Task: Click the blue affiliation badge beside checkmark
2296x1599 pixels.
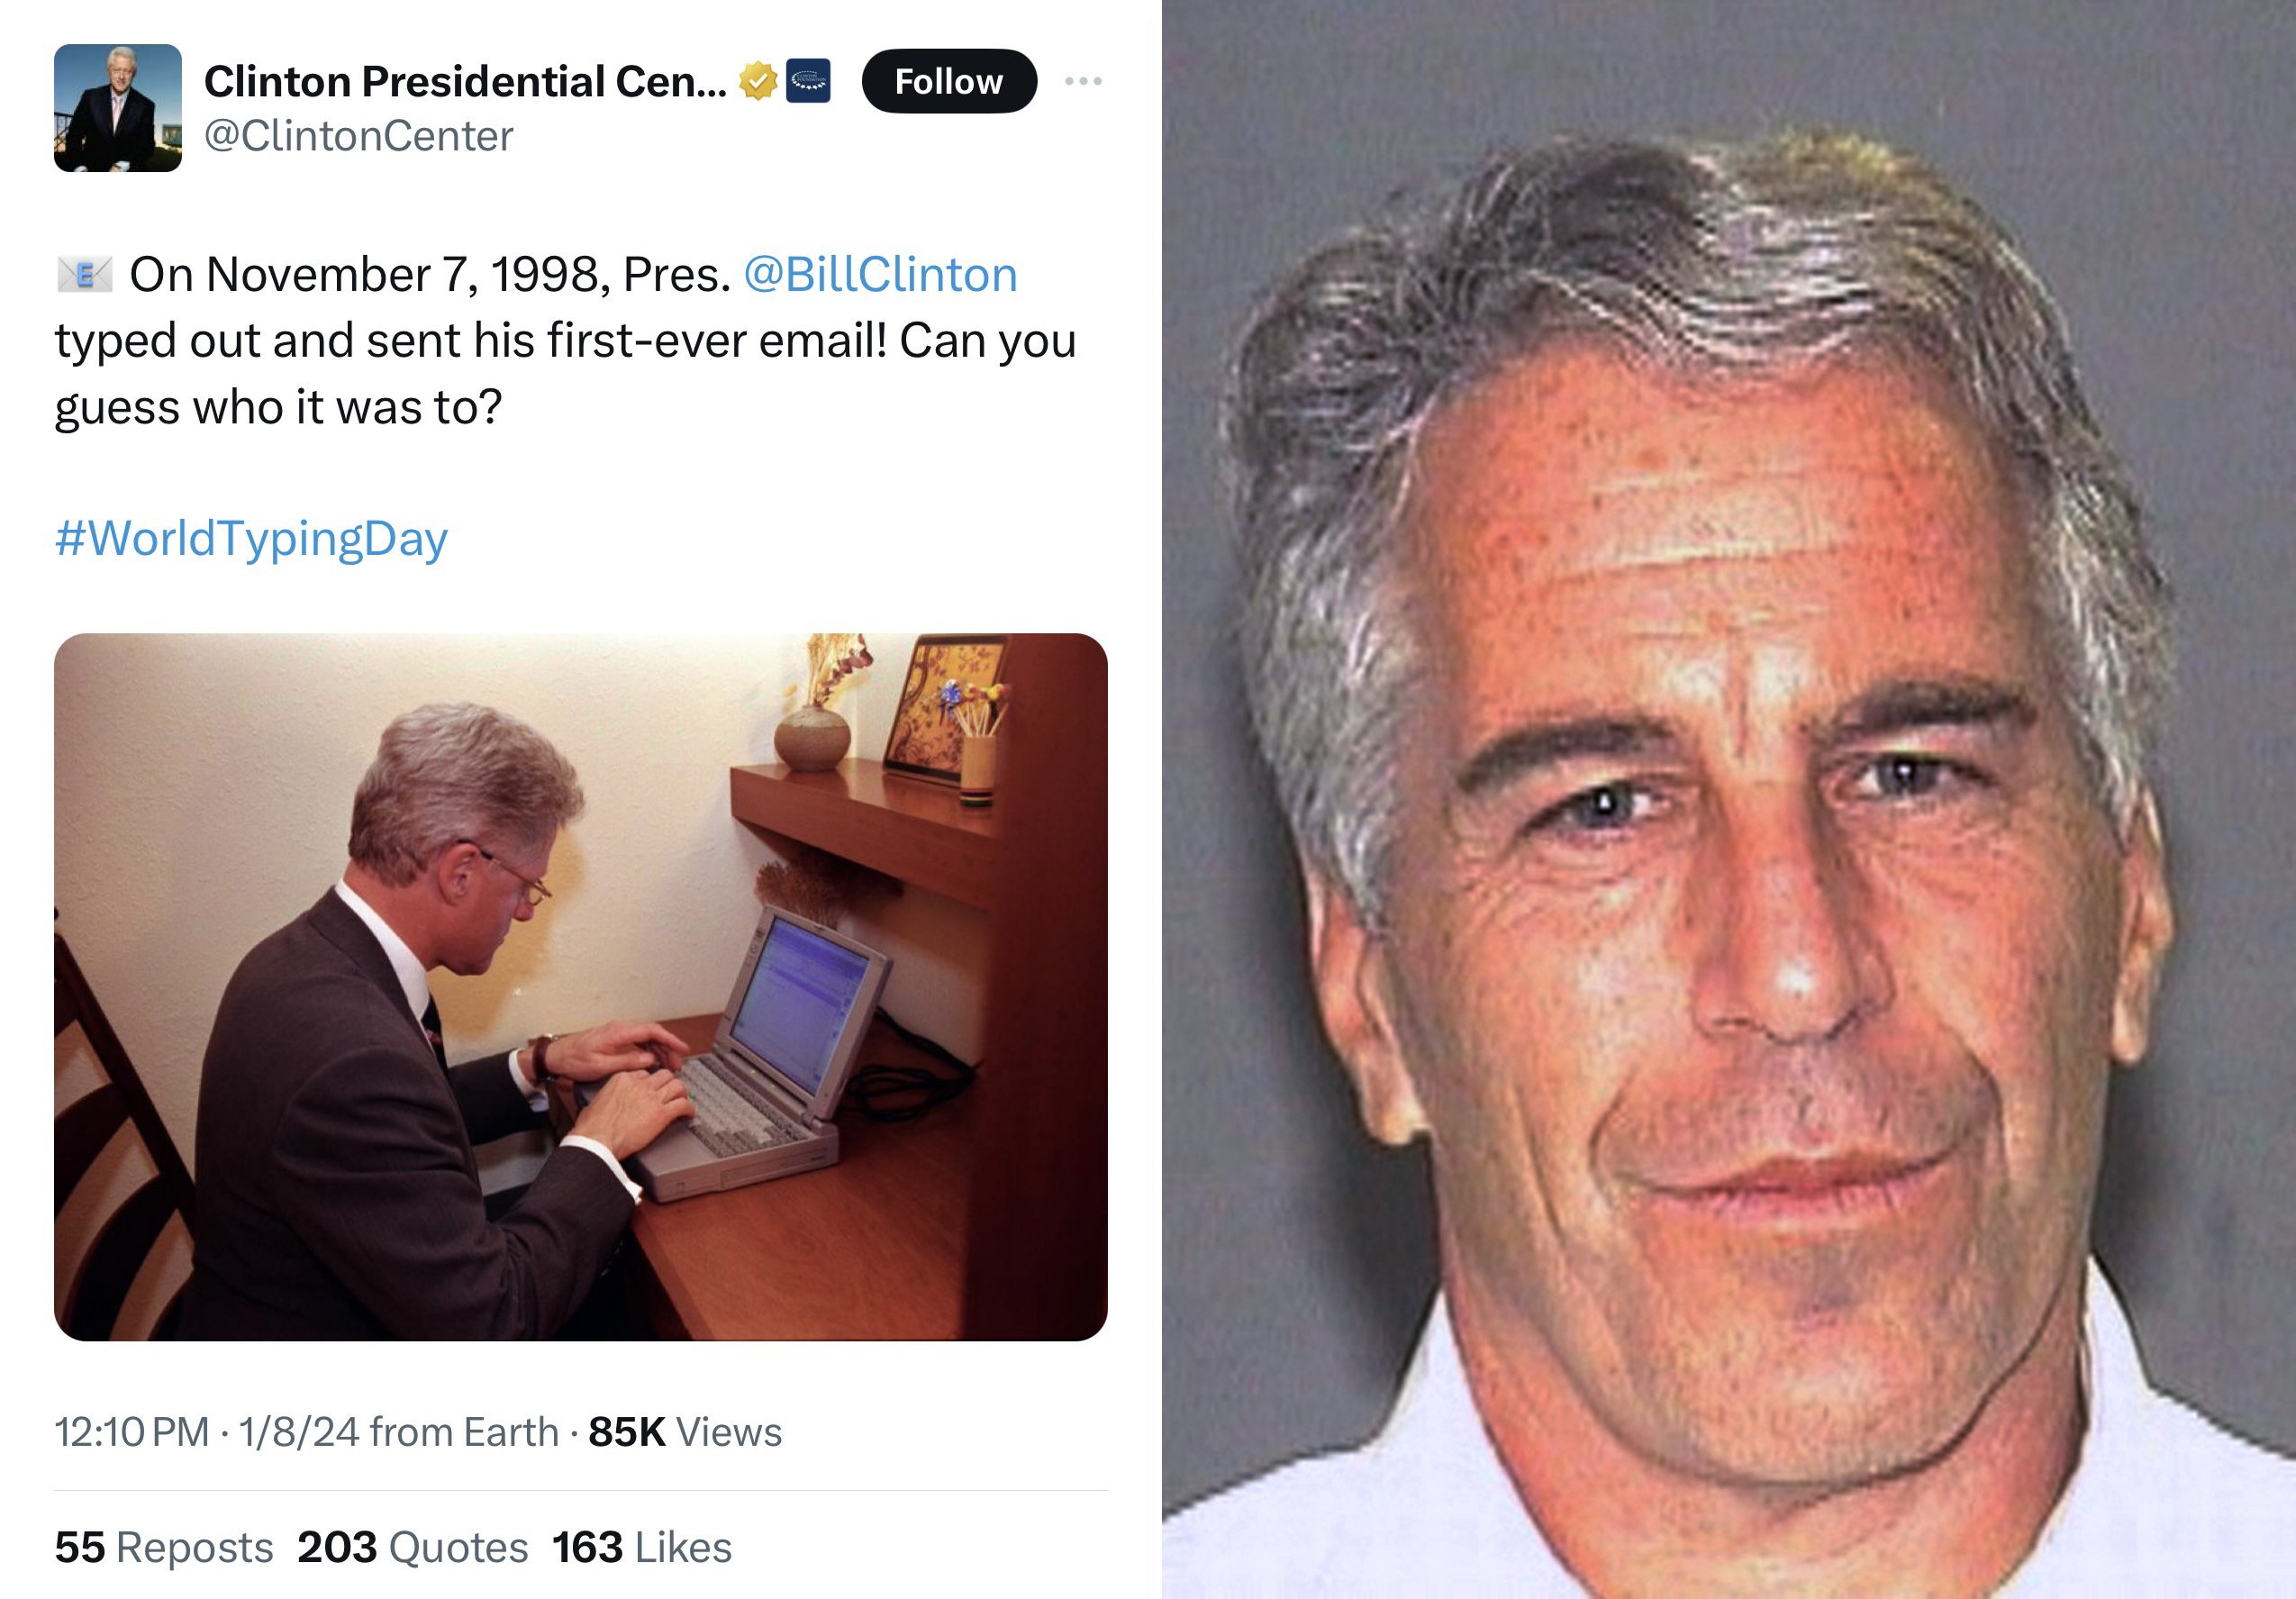Action: (x=809, y=81)
